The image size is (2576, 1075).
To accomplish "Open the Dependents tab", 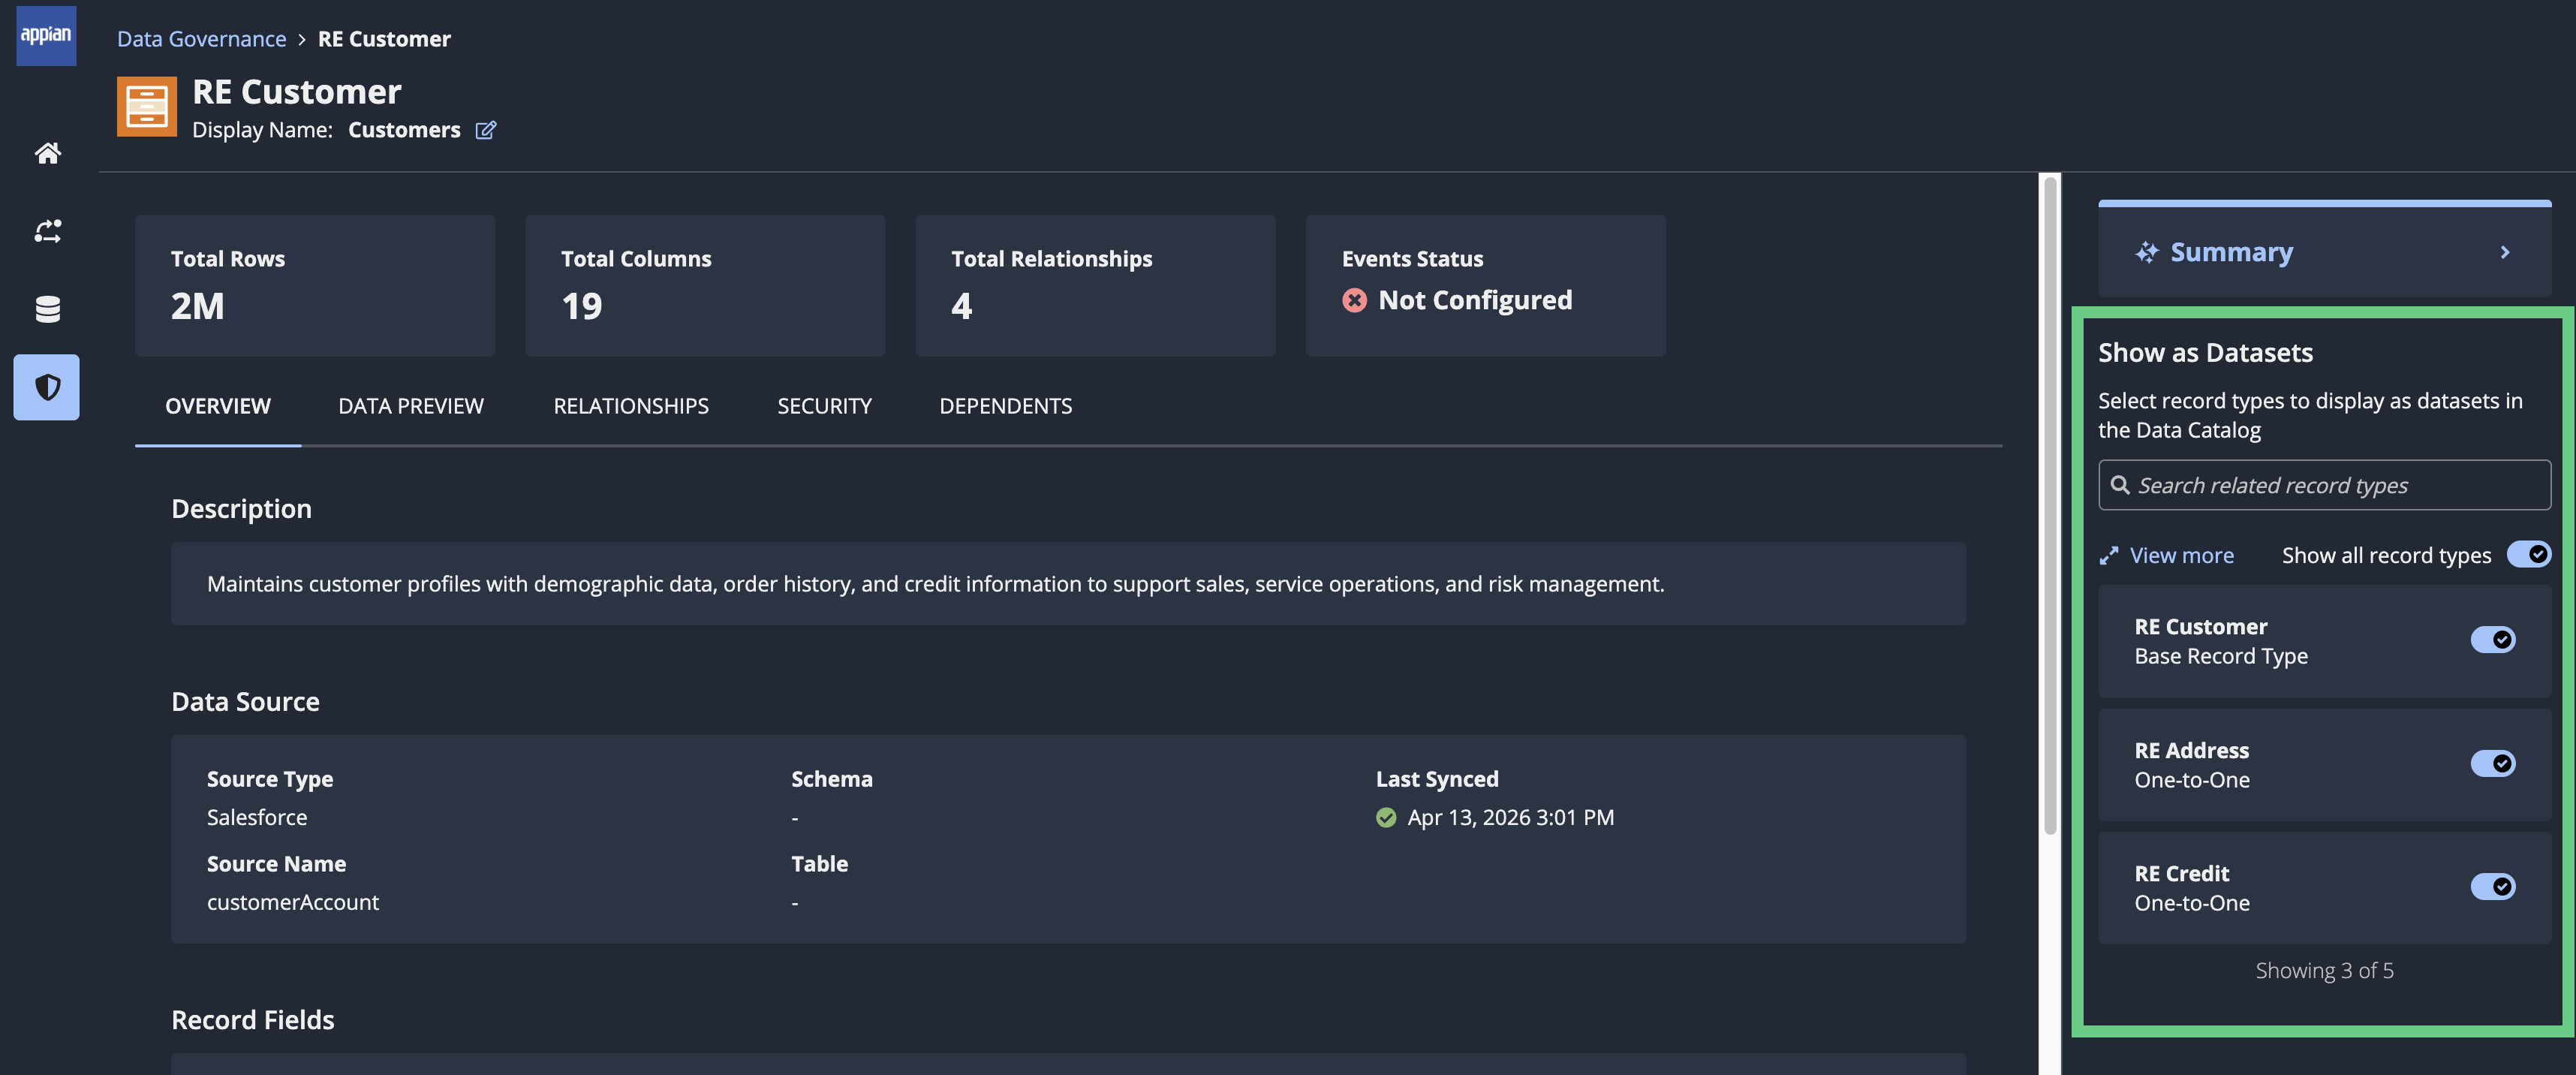I will pos(1005,406).
